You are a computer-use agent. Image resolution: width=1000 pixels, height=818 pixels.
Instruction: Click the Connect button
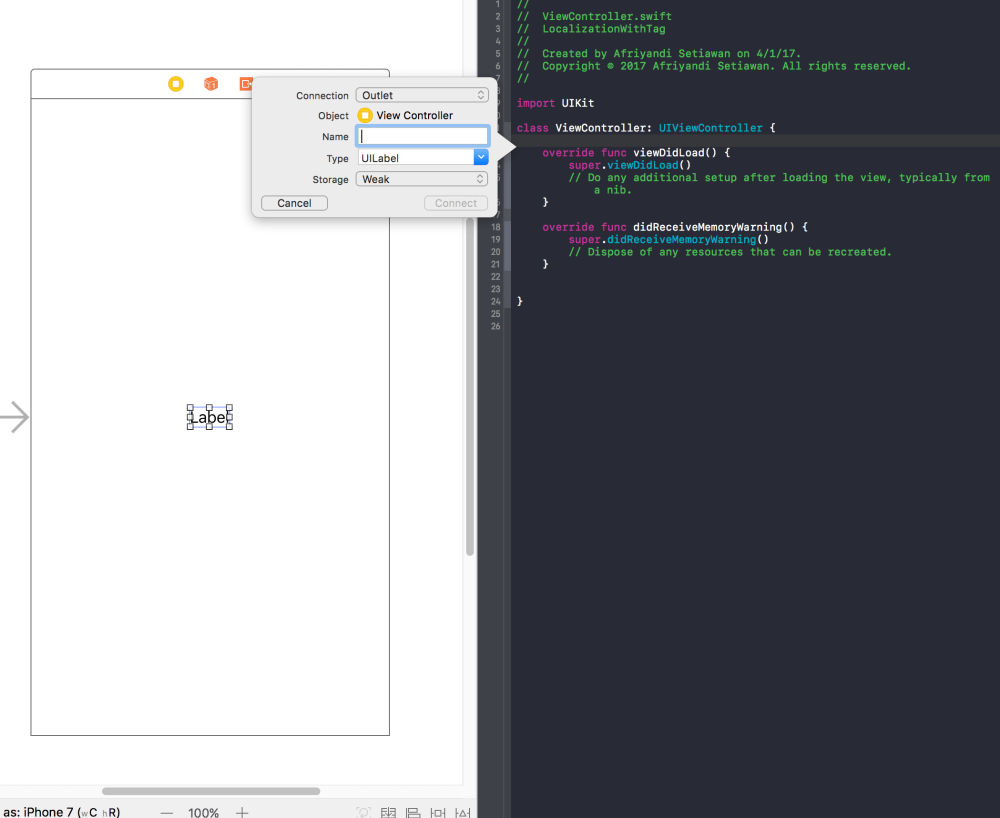point(455,203)
